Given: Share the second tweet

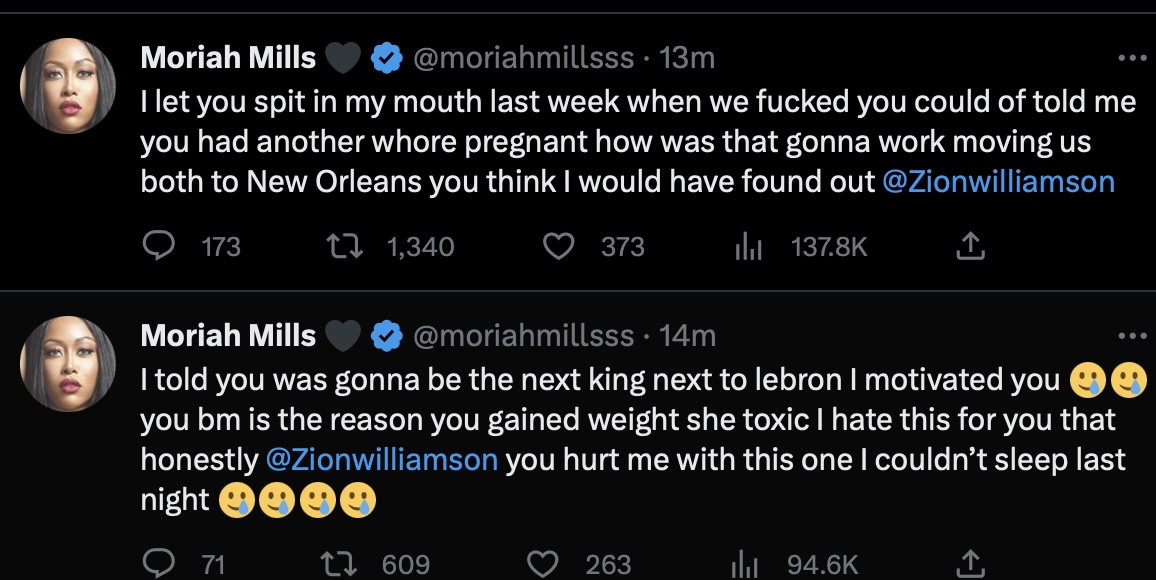Looking at the screenshot, I should pos(969,564).
